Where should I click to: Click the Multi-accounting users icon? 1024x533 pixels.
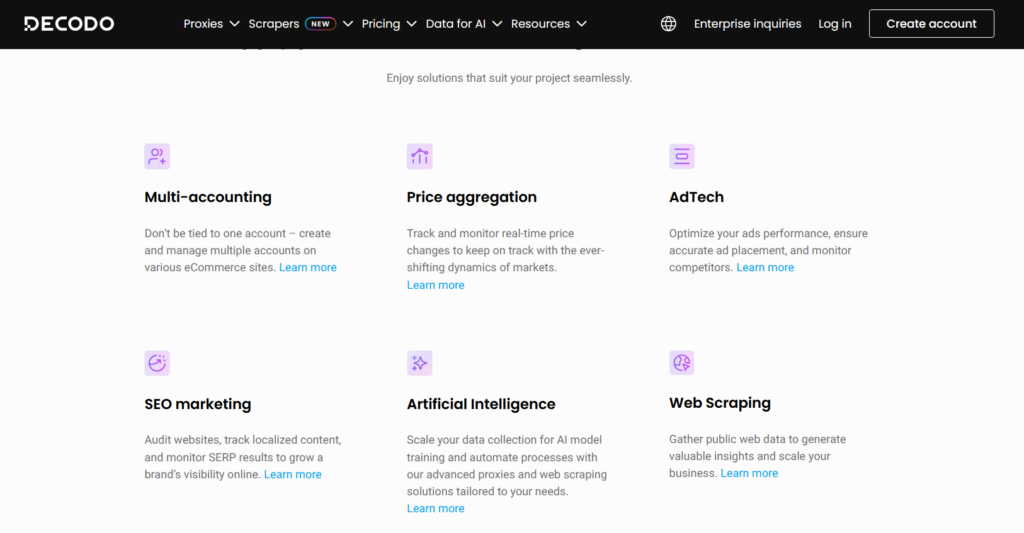[x=157, y=156]
